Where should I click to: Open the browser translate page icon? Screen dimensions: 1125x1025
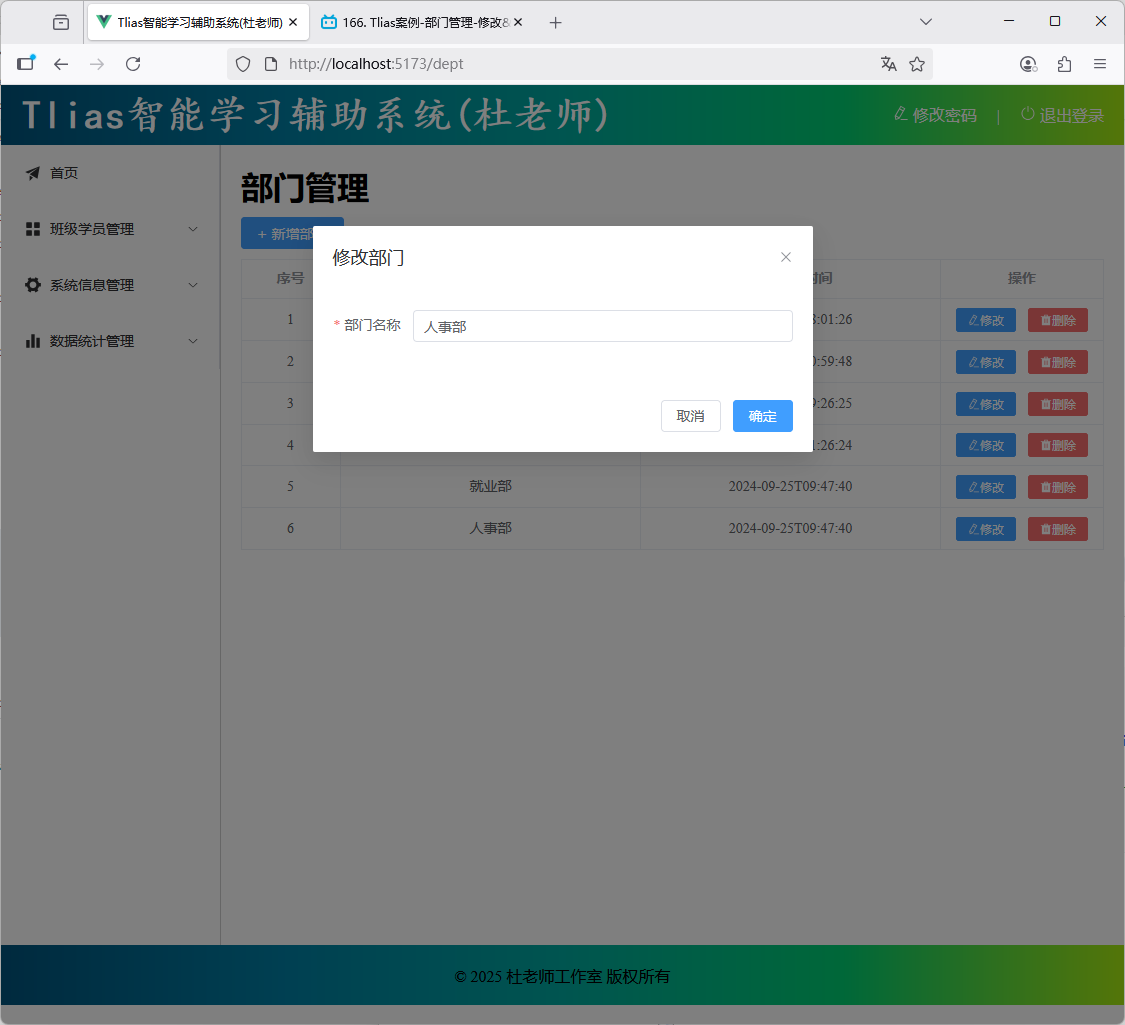[x=888, y=64]
